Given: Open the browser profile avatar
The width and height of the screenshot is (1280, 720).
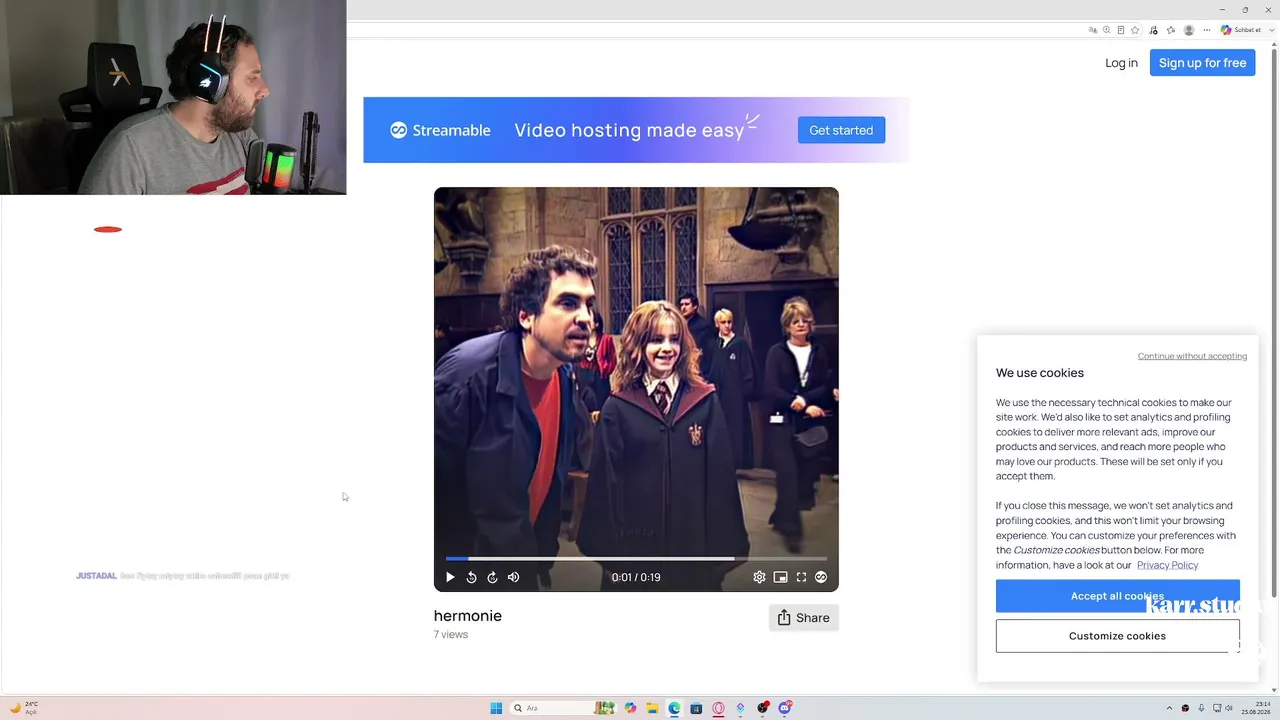Looking at the screenshot, I should pyautogui.click(x=1189, y=30).
